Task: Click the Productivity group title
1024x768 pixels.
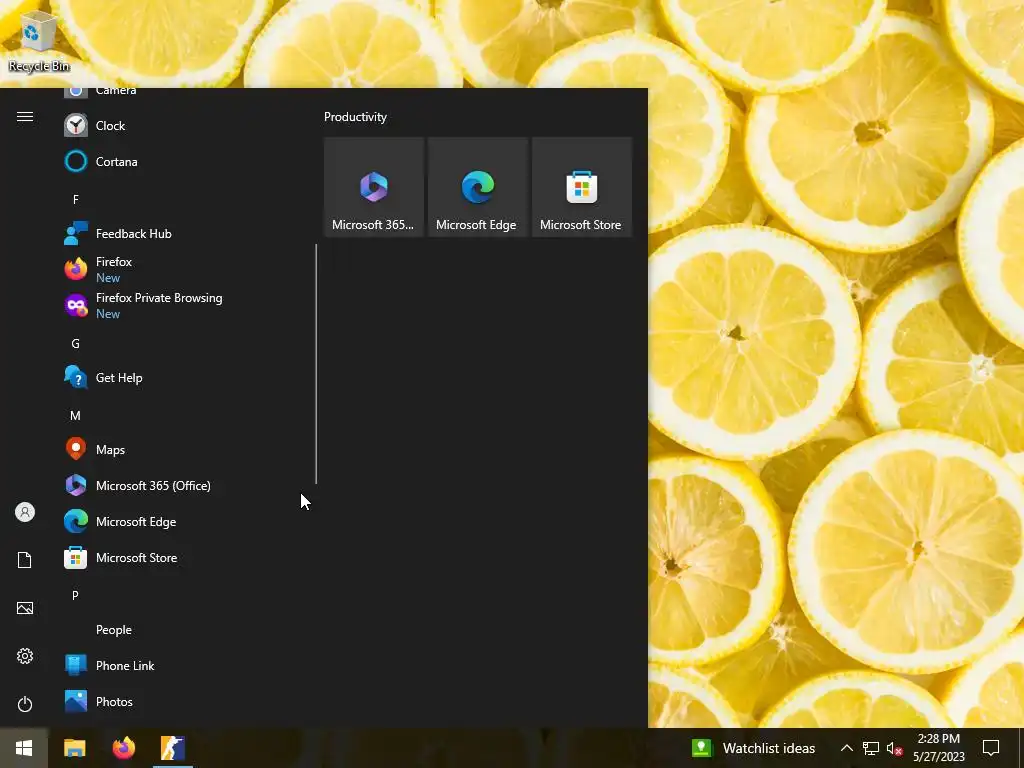Action: coord(355,117)
